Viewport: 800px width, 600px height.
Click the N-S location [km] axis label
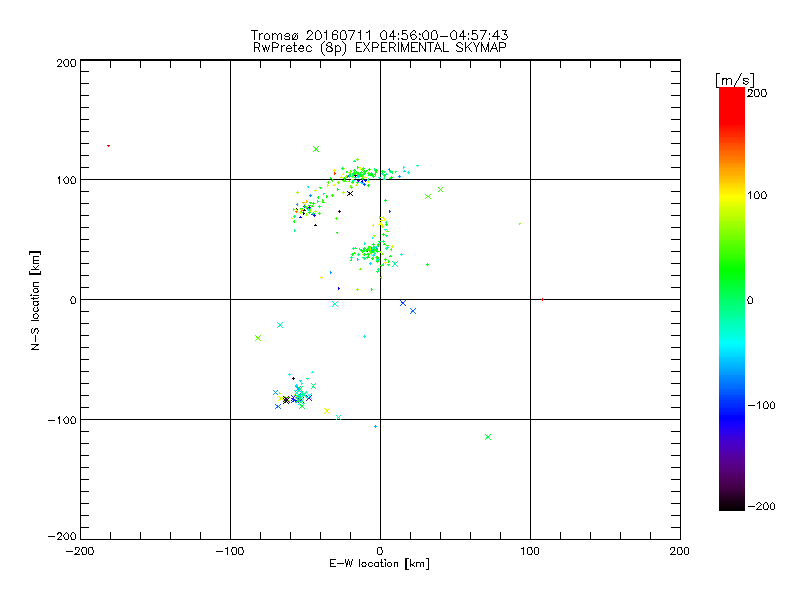[x=36, y=300]
